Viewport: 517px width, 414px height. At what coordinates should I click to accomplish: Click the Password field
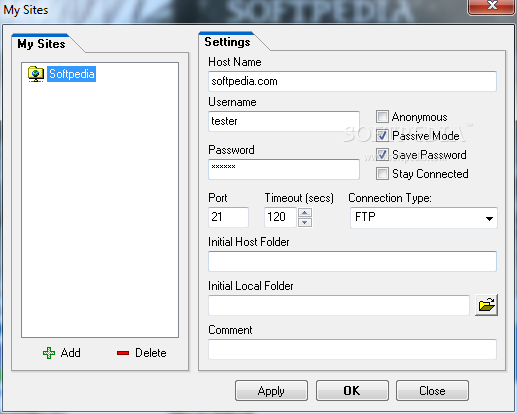pyautogui.click(x=284, y=169)
